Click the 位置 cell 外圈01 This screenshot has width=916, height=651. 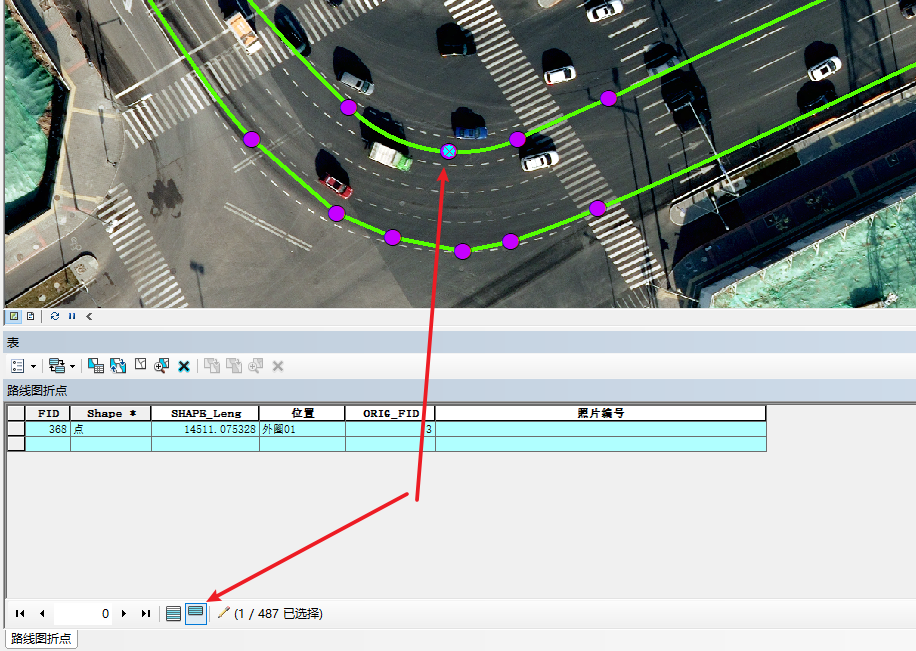click(x=303, y=429)
